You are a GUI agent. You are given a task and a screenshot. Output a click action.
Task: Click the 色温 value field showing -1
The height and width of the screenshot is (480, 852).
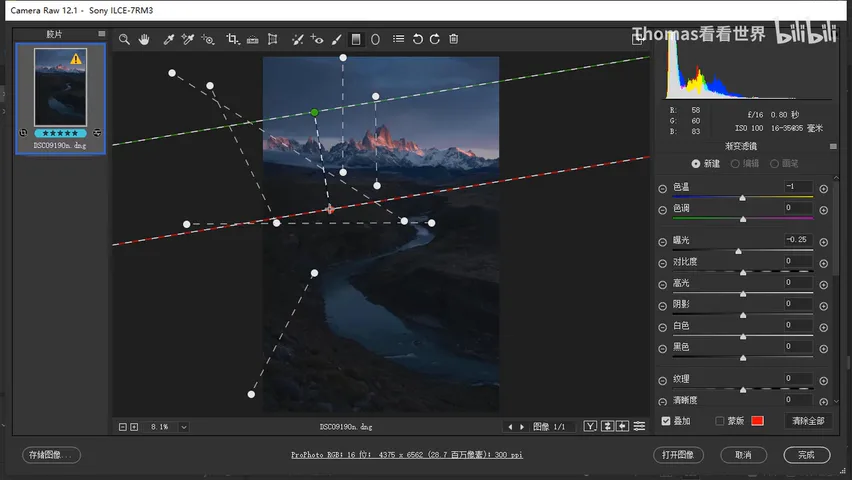[798, 186]
